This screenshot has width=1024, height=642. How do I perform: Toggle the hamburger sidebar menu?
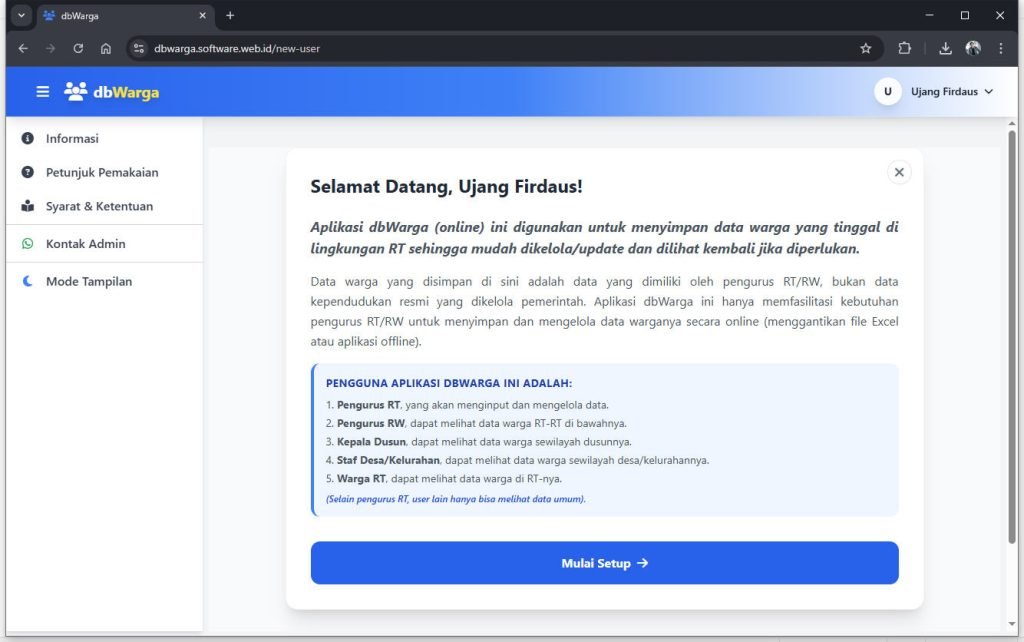pos(43,92)
